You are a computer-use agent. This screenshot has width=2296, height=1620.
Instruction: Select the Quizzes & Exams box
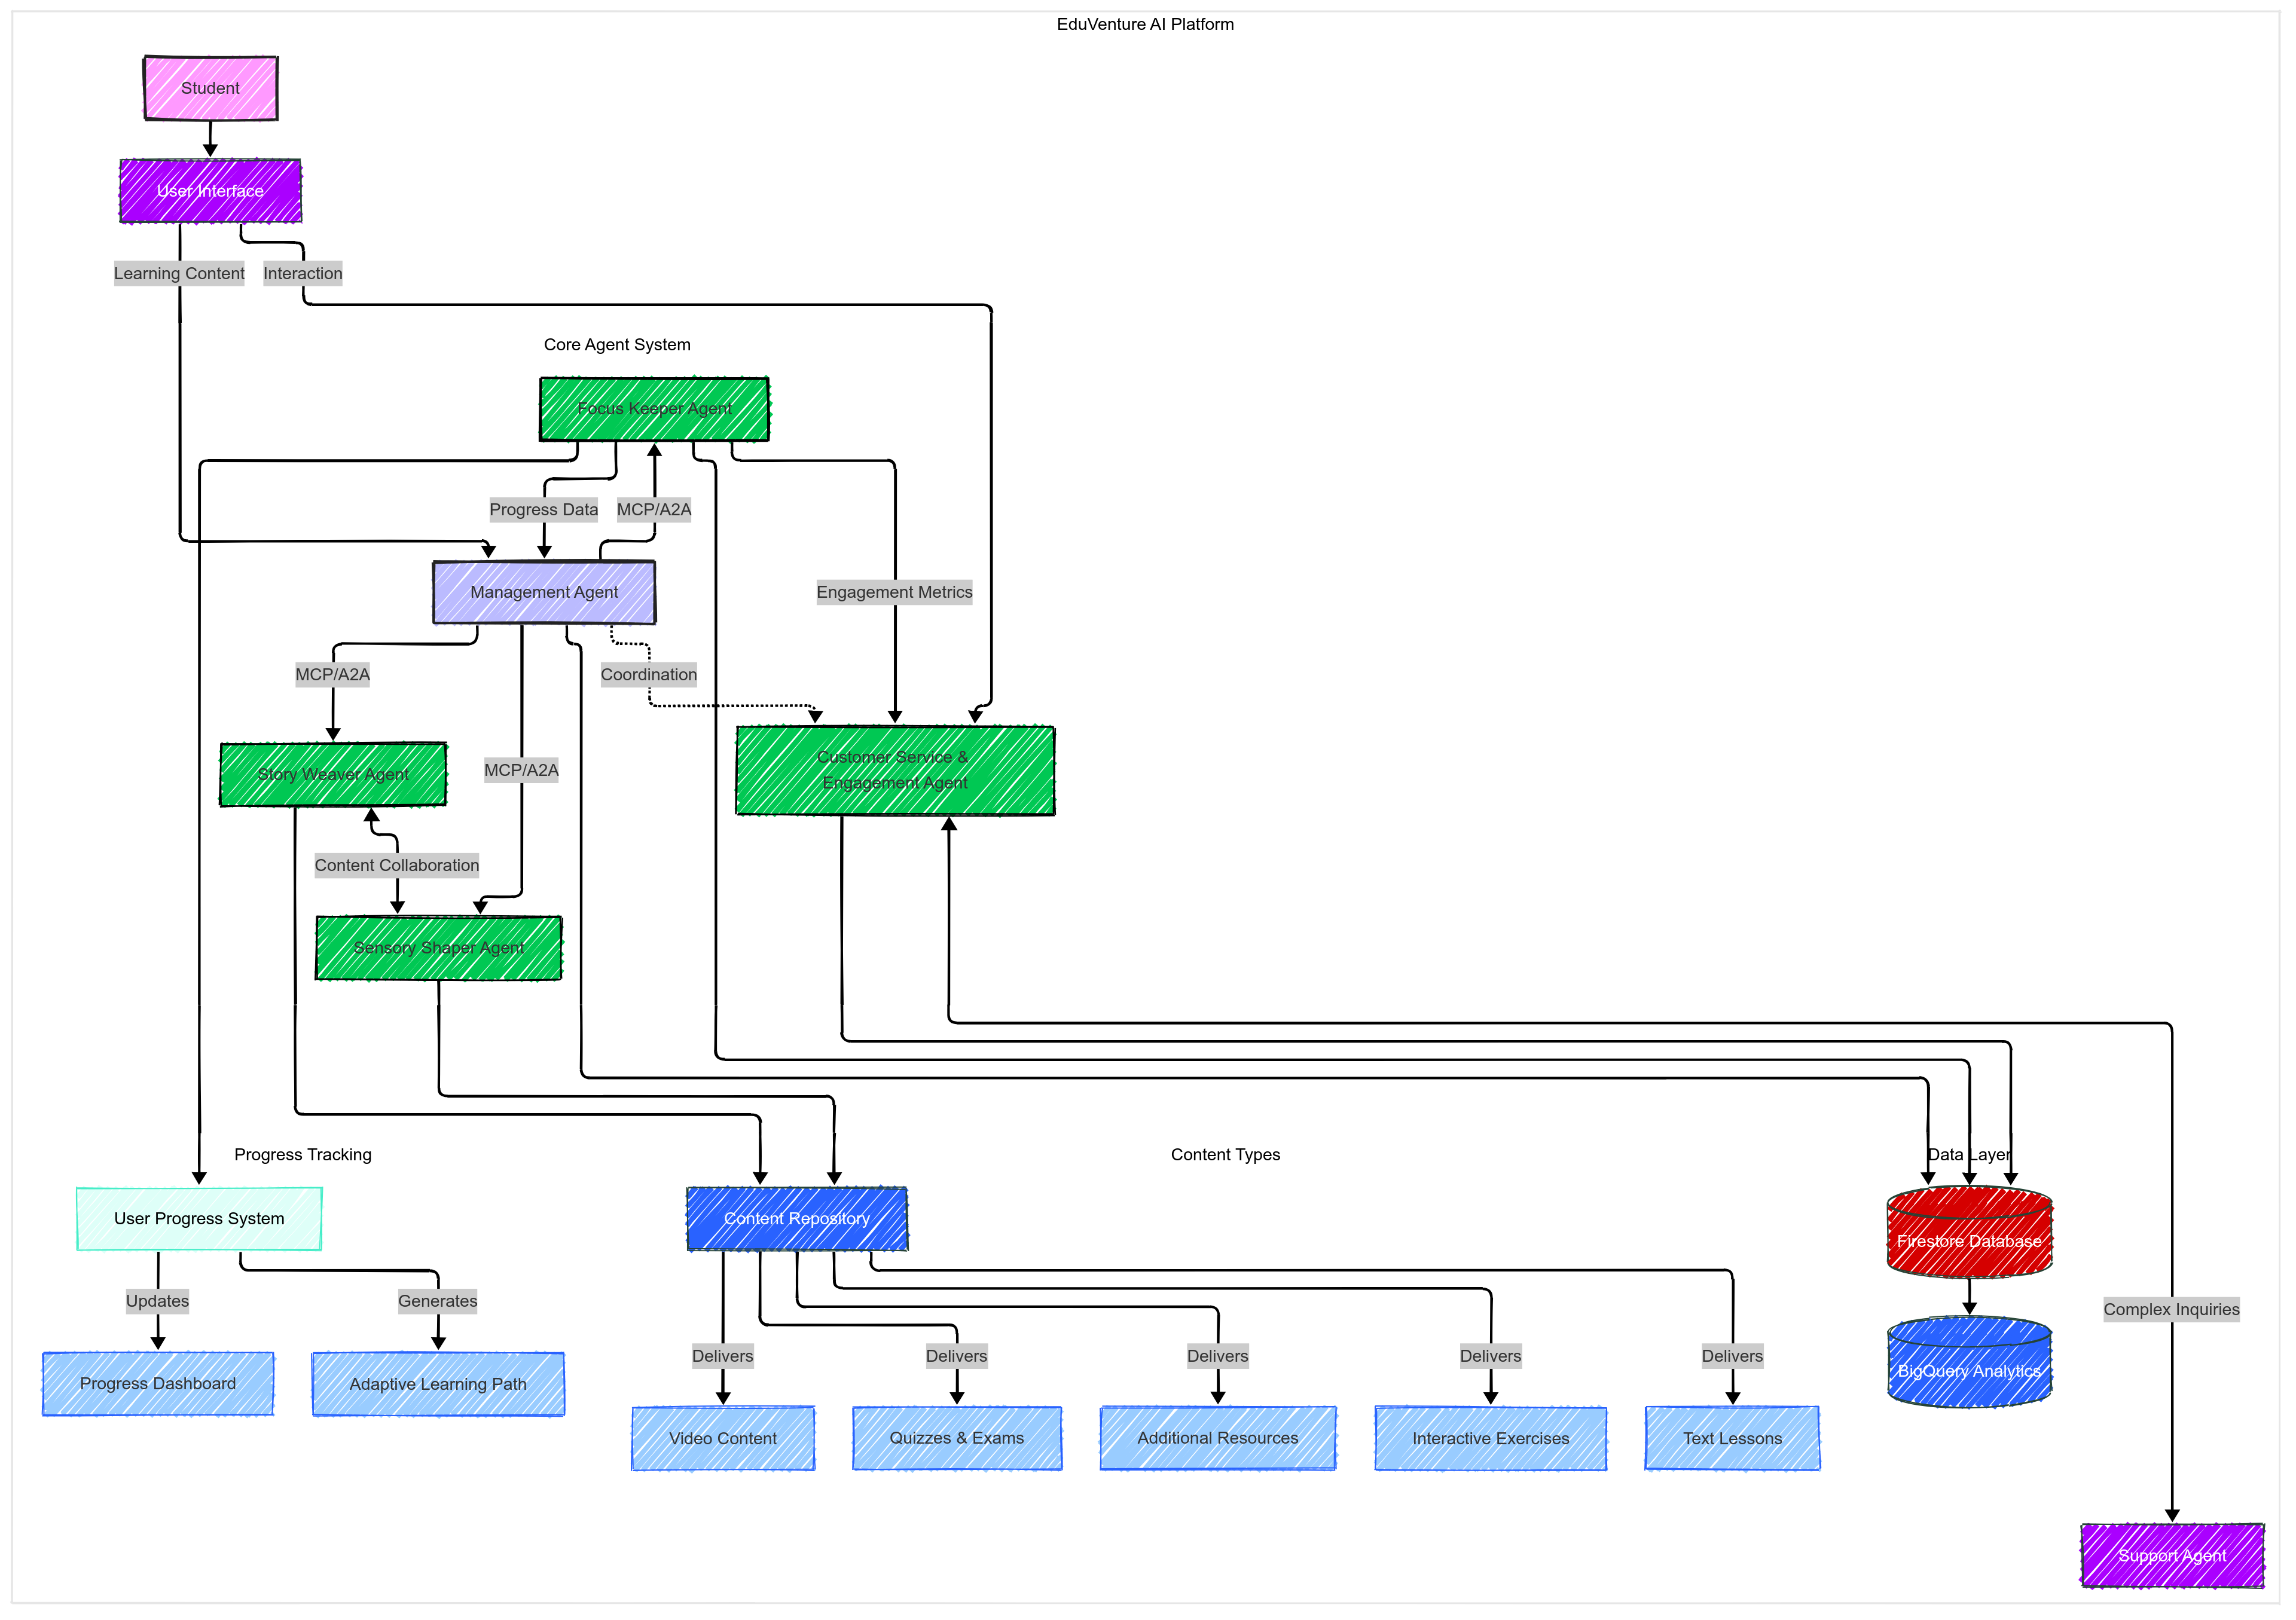pyautogui.click(x=957, y=1439)
